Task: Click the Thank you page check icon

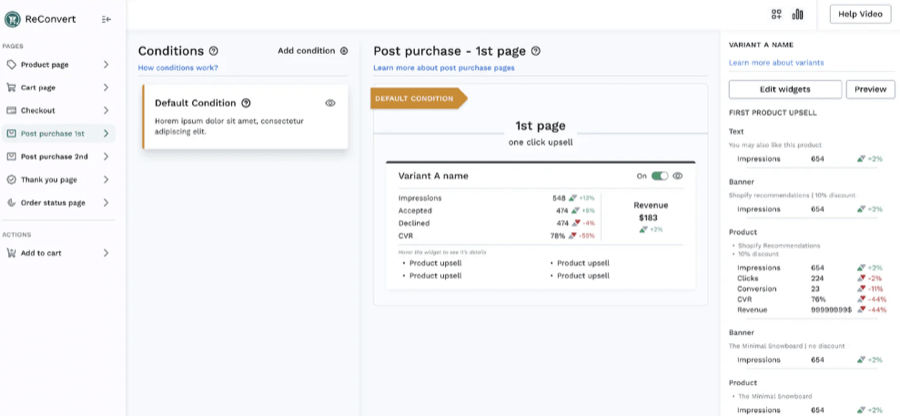Action: click(x=11, y=180)
